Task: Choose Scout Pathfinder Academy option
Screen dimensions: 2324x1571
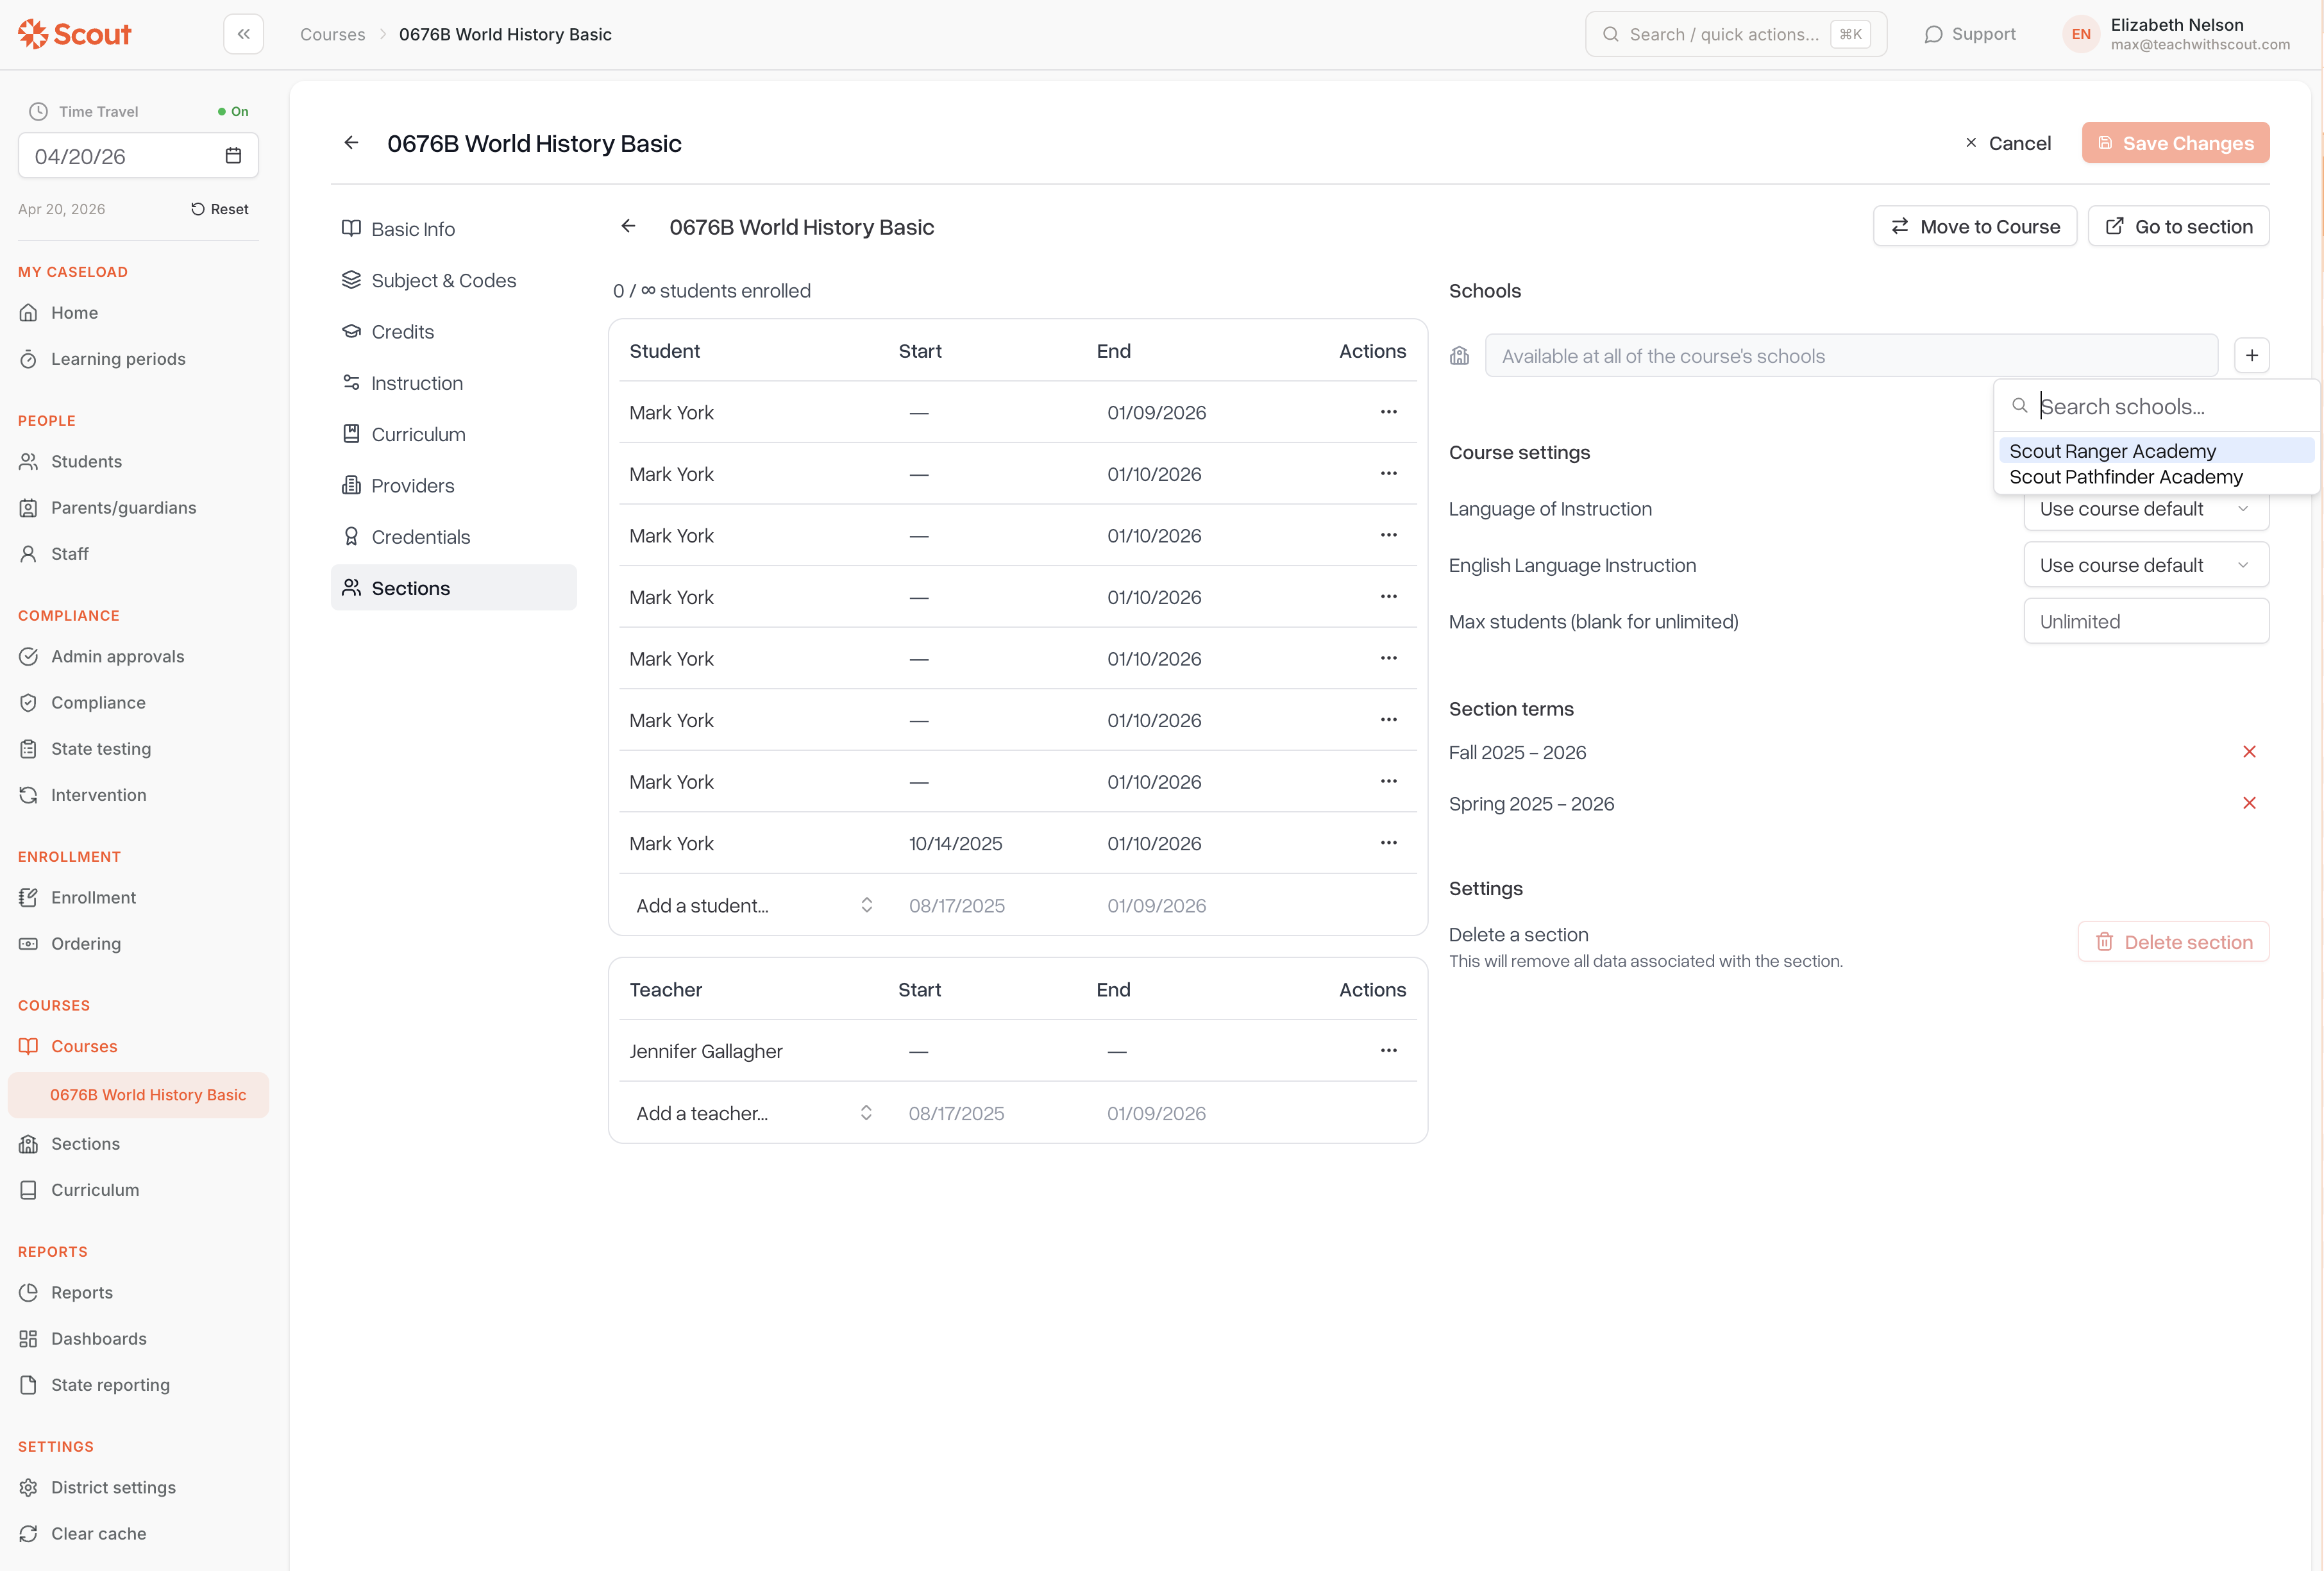Action: pos(2125,477)
